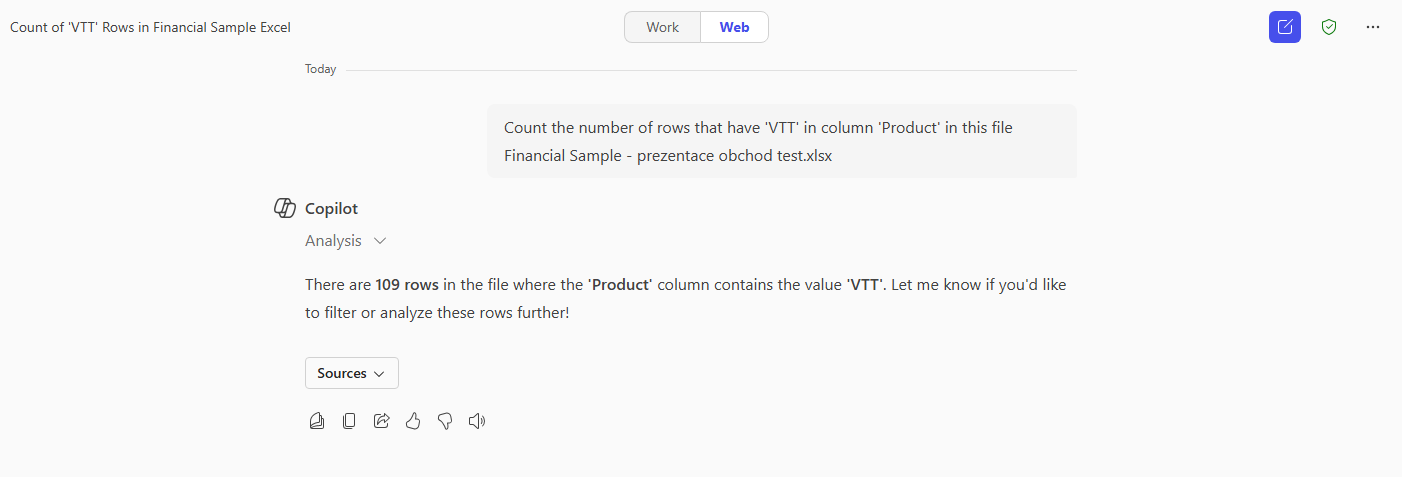Copy the Copilot response
1402x477 pixels.
click(x=349, y=421)
